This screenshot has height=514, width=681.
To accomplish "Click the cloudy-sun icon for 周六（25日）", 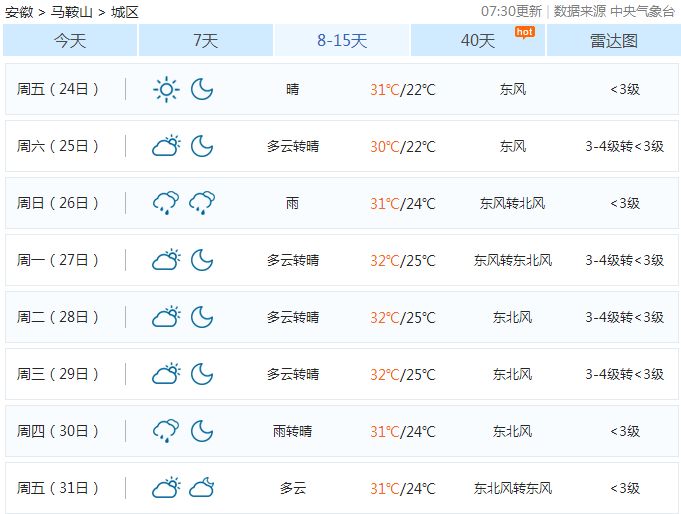I will pos(166,146).
